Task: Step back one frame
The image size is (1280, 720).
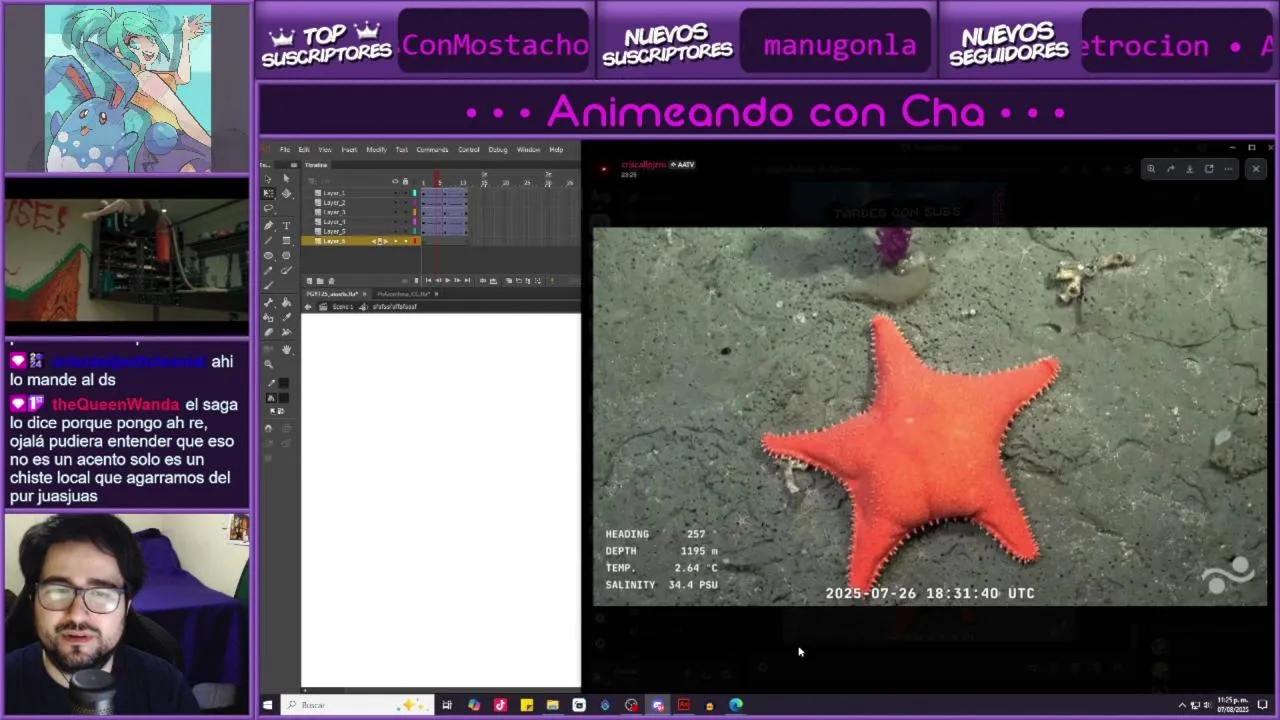Action: pyautogui.click(x=438, y=280)
